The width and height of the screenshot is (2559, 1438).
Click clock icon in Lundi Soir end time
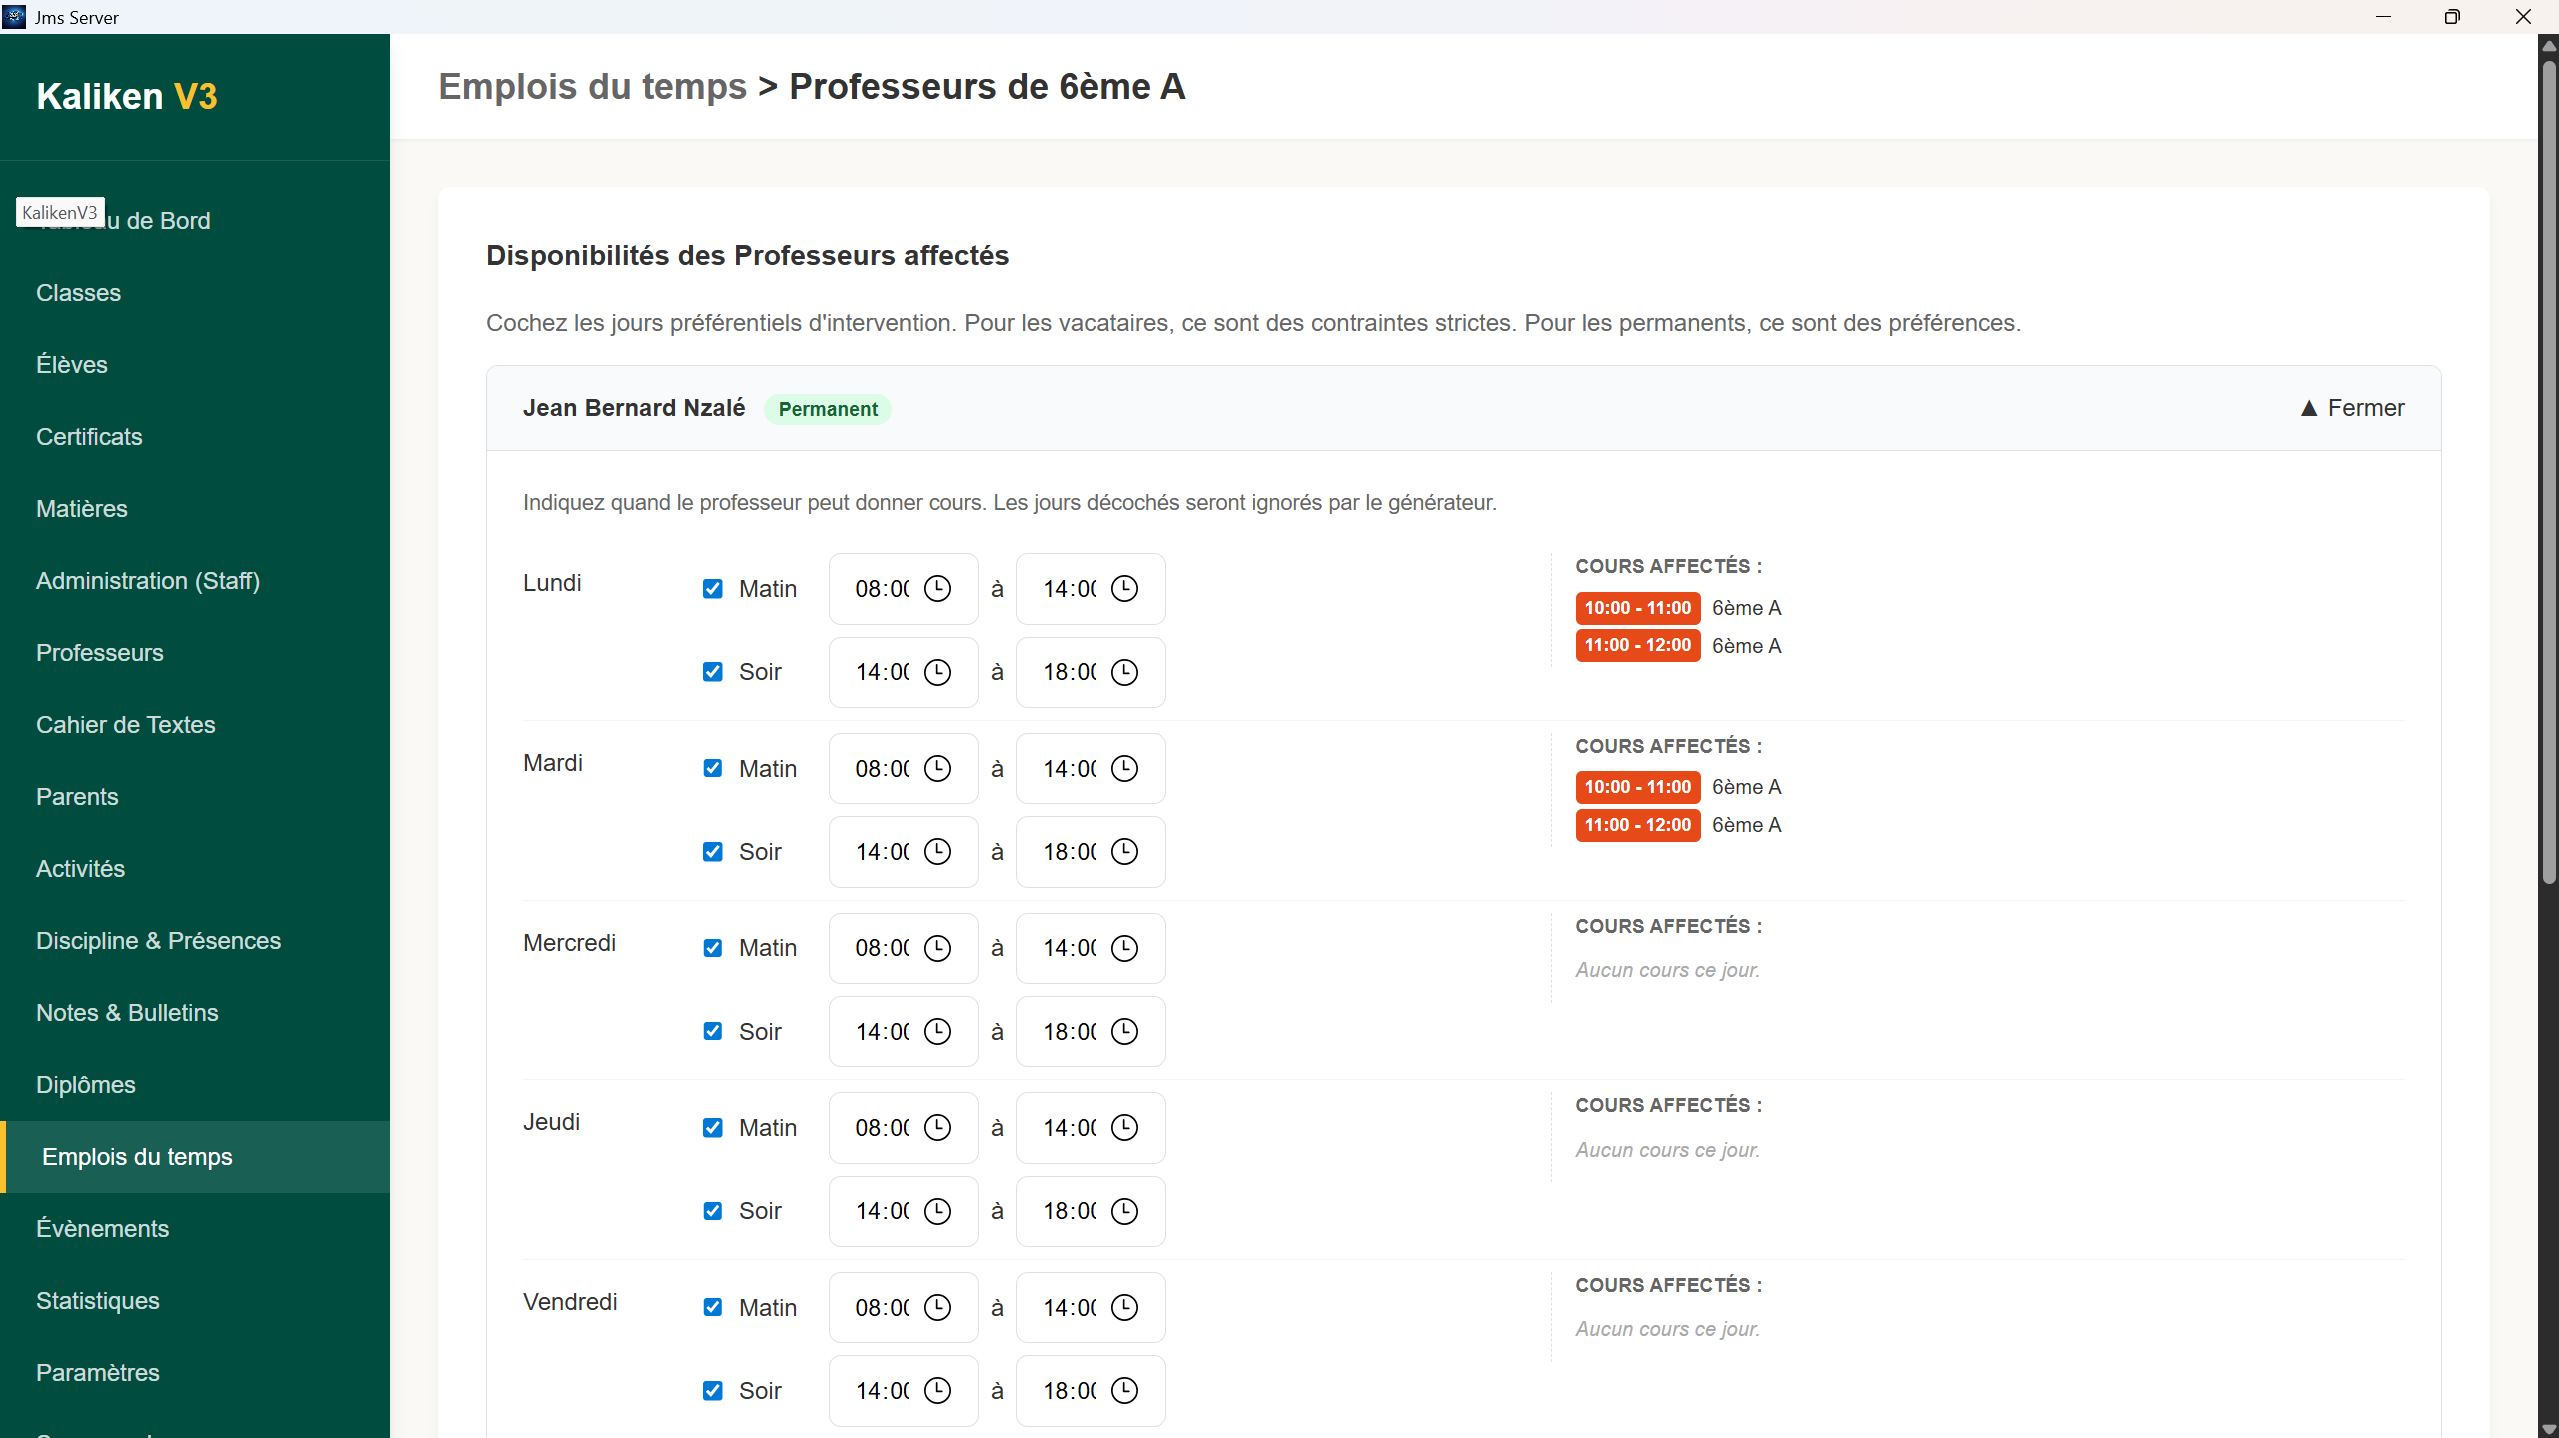pos(1124,672)
